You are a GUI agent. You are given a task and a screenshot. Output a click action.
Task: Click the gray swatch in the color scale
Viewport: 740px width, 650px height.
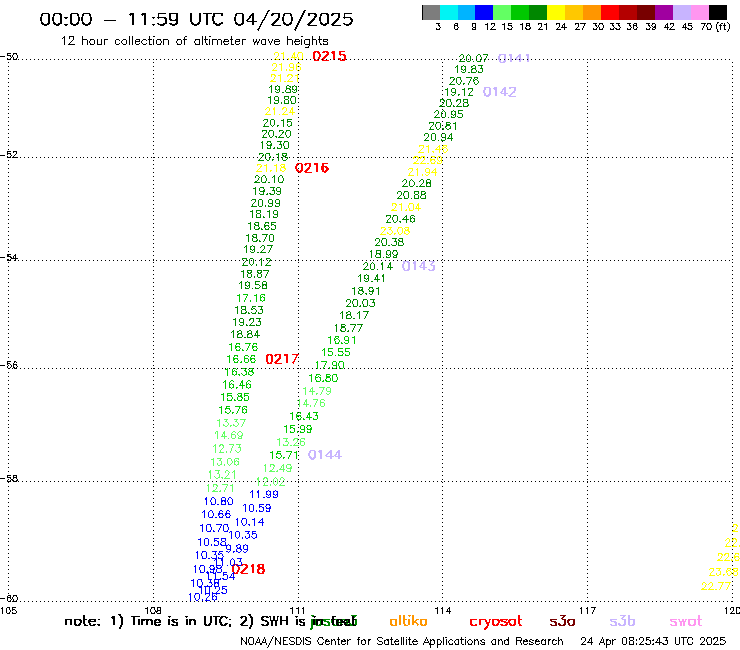[431, 12]
